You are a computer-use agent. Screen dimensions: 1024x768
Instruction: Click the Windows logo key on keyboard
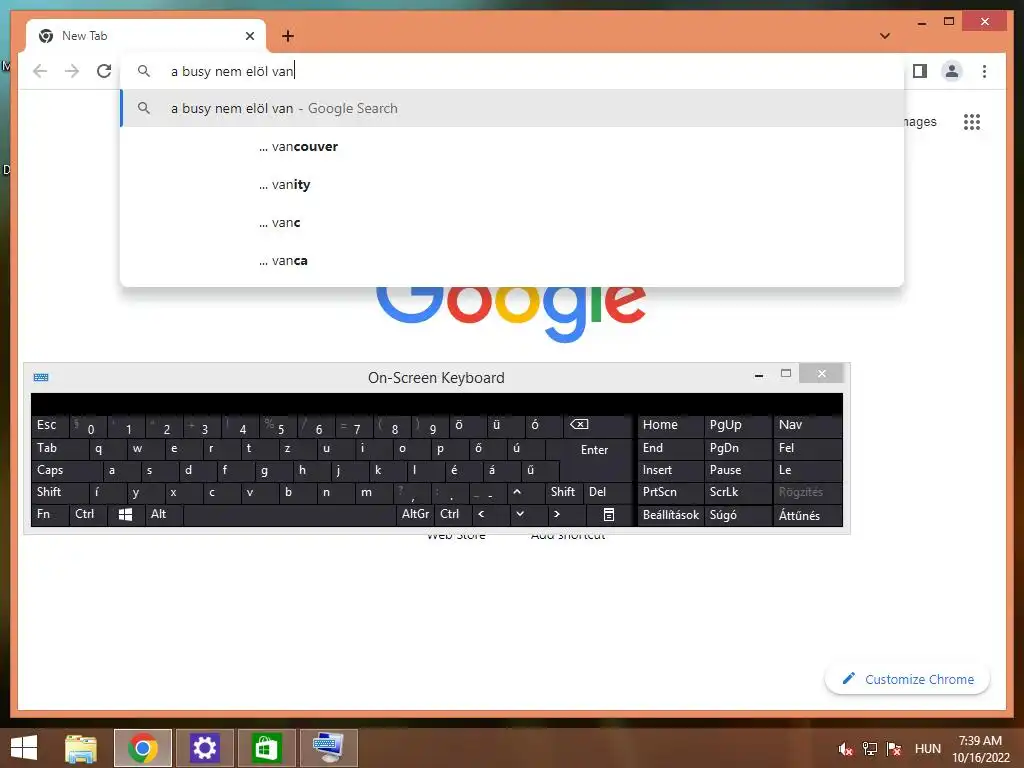[x=126, y=515]
